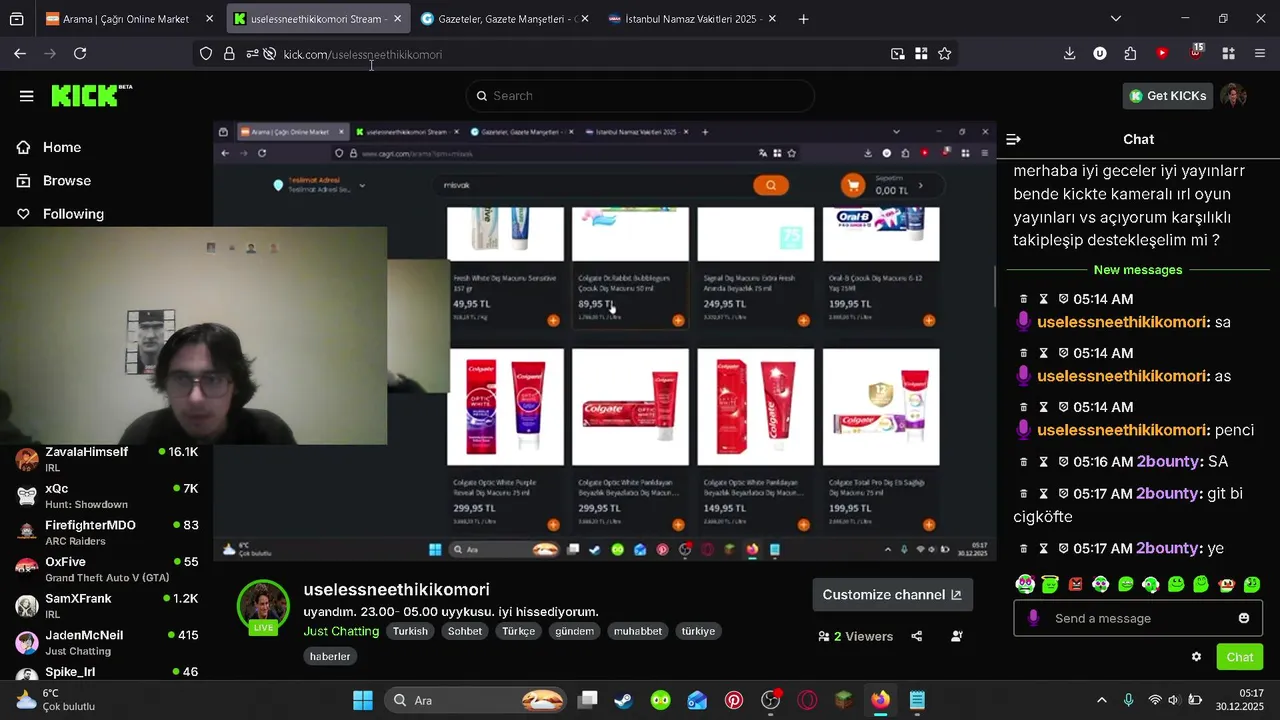The height and width of the screenshot is (720, 1280).
Task: Insert the first green emote in quick row
Action: [1024, 584]
